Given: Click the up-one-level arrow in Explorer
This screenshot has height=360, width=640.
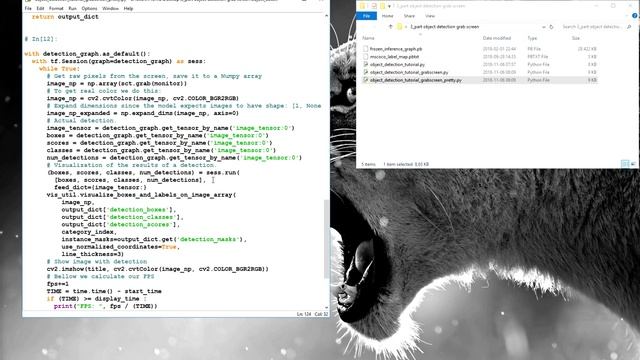Looking at the screenshot, I should 390,27.
